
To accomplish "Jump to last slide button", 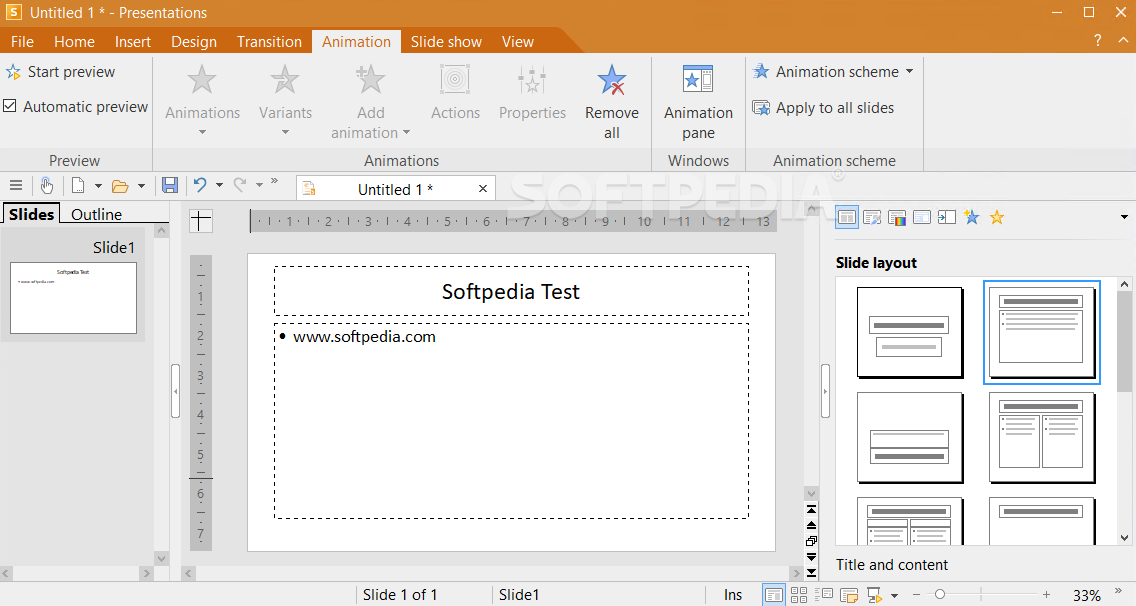I will [811, 573].
